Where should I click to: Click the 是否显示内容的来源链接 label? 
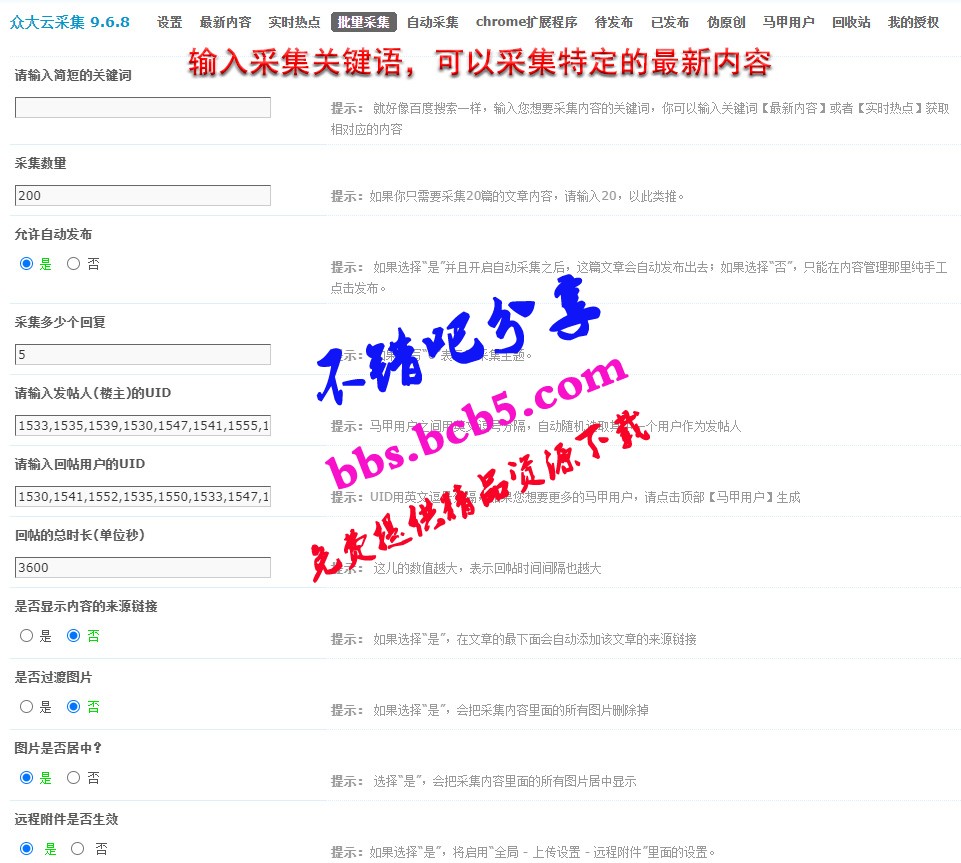coord(86,606)
